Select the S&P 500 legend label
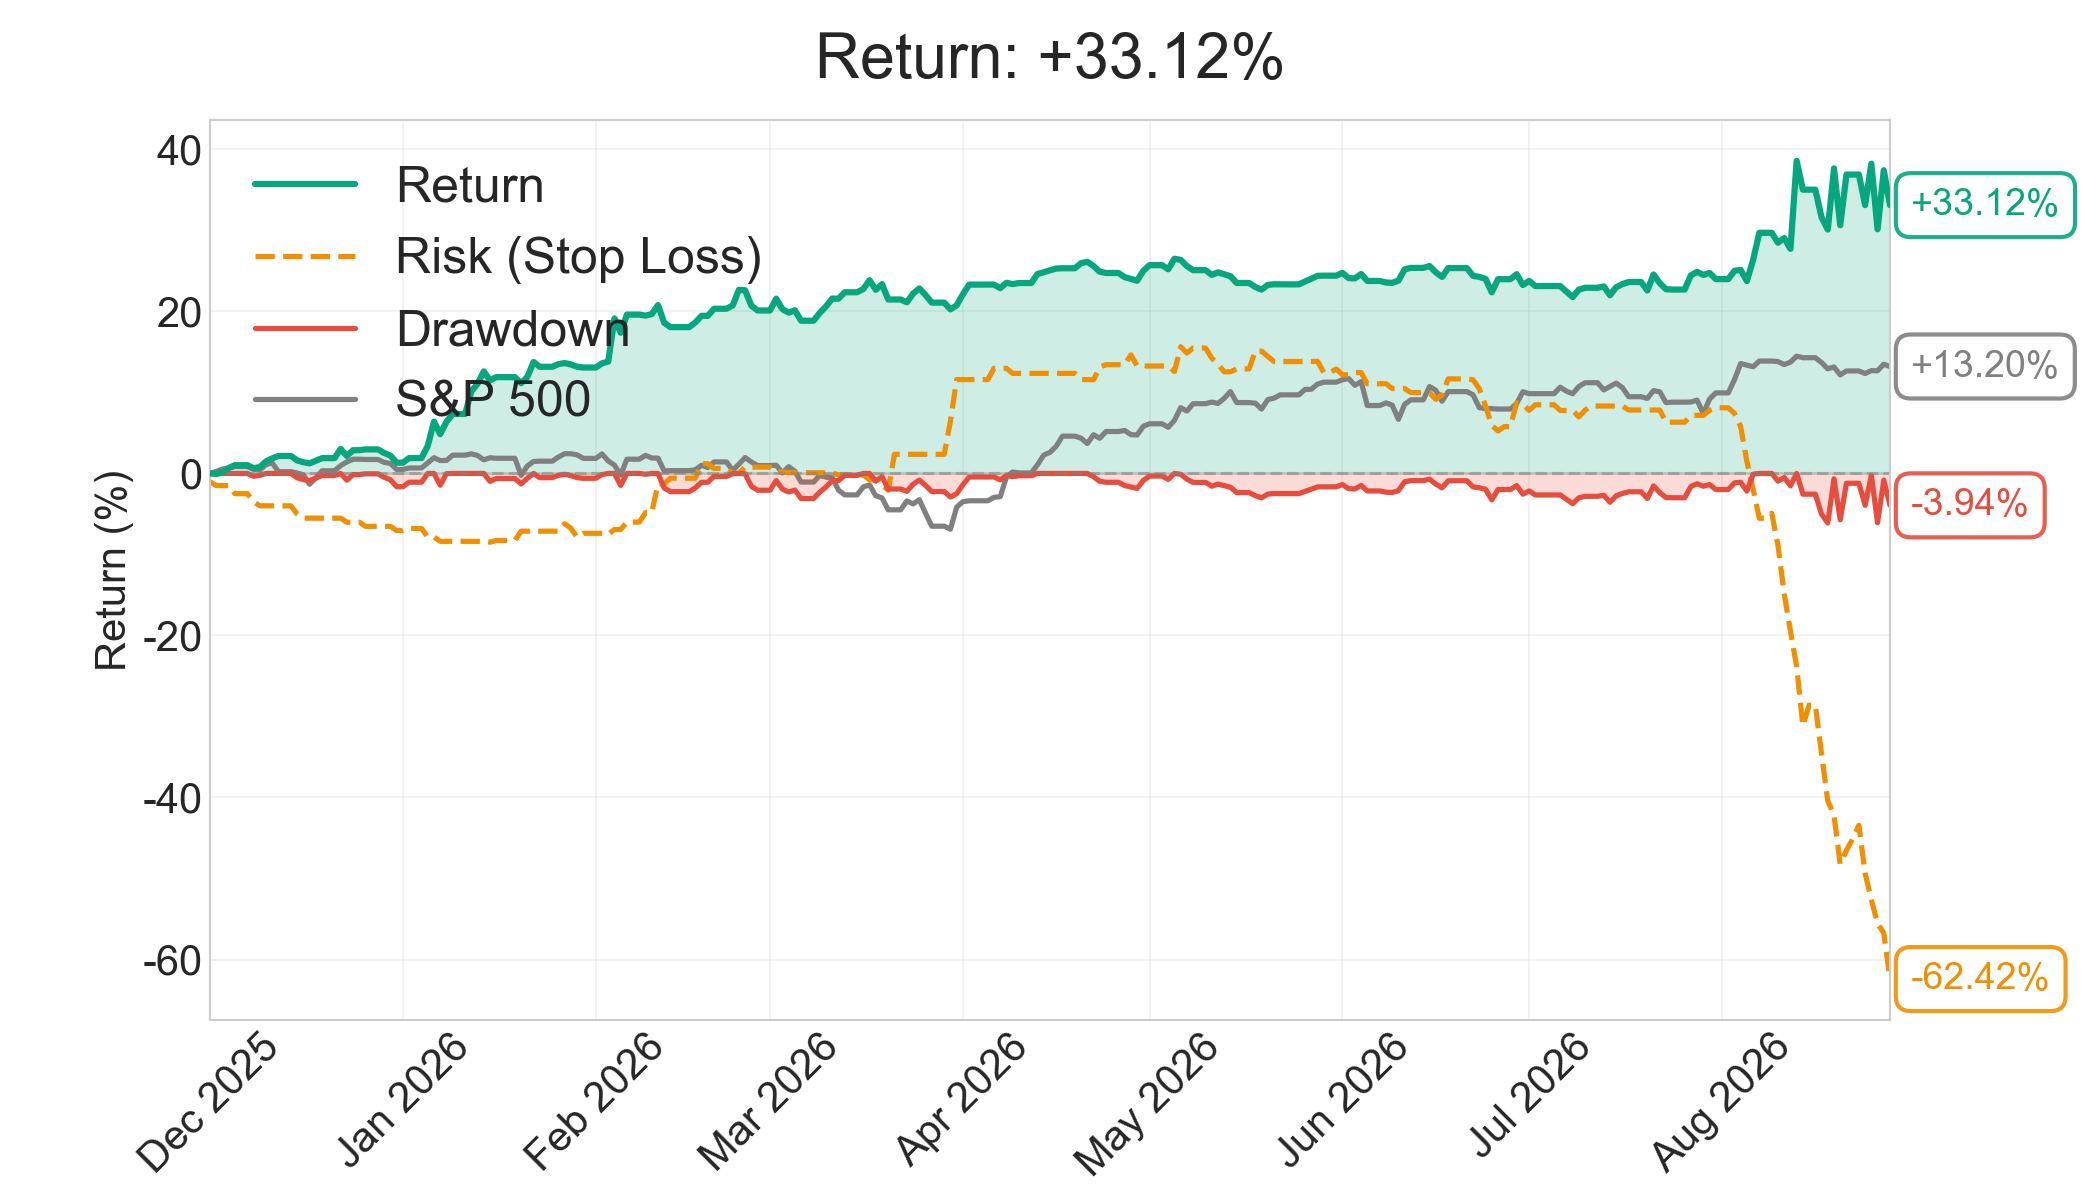 pyautogui.click(x=493, y=400)
